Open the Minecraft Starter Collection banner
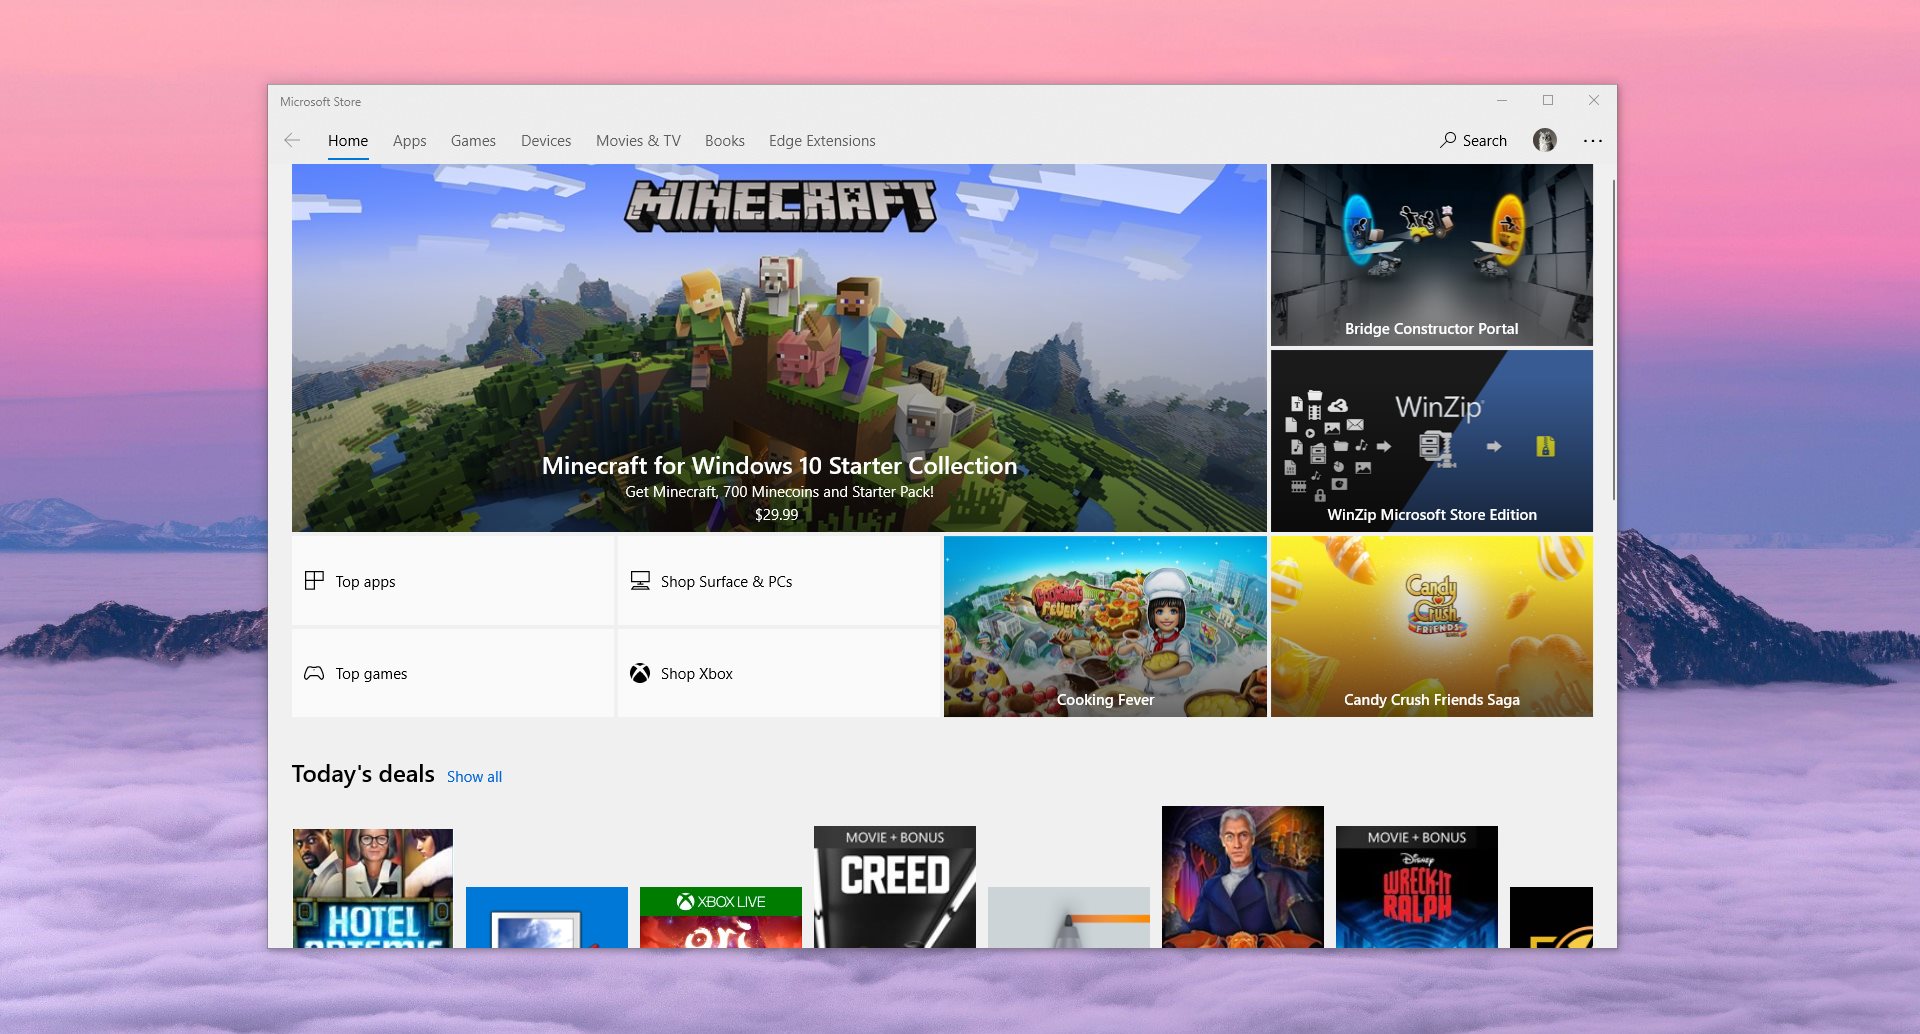Screen dimensions: 1920x1034 point(779,348)
